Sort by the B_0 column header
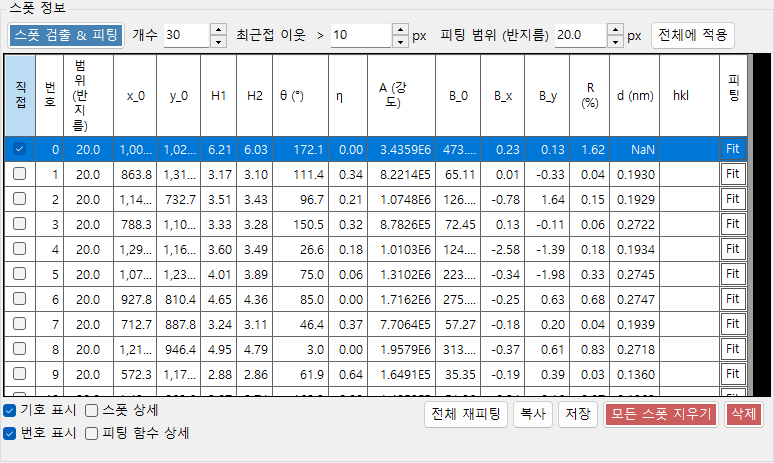This screenshot has height=463, width=774. (458, 95)
